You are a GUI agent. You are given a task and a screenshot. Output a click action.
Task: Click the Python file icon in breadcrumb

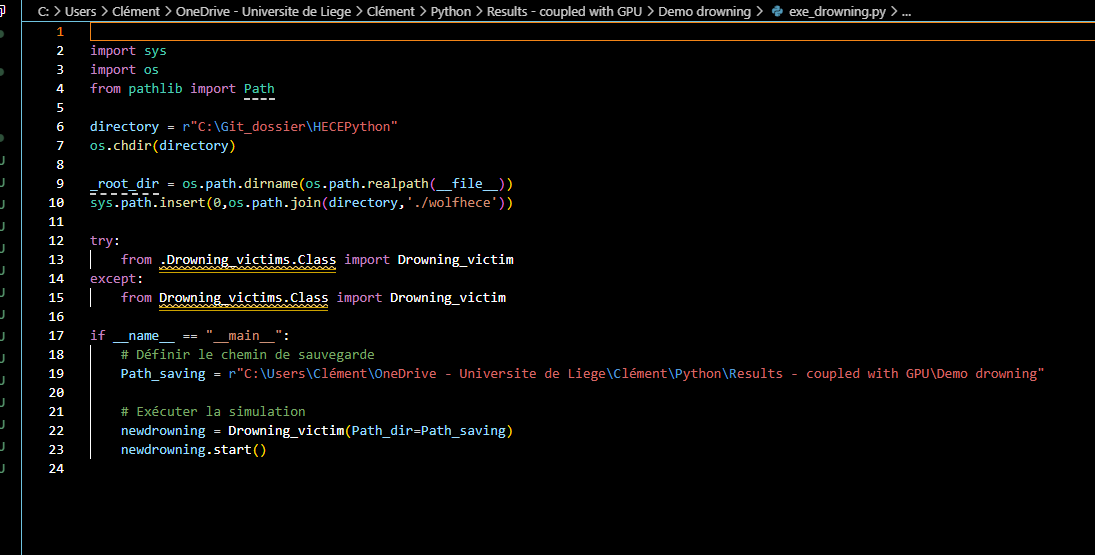777,12
